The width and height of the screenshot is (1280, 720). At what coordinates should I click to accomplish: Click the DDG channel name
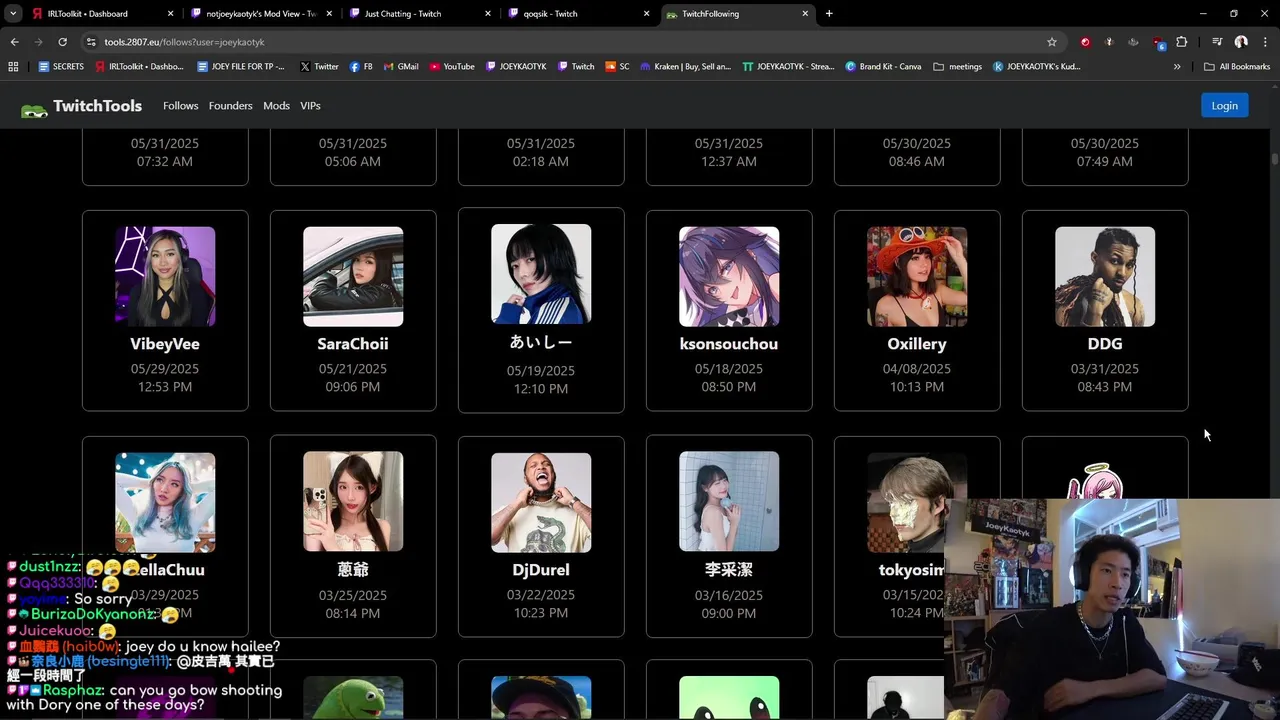click(1105, 344)
